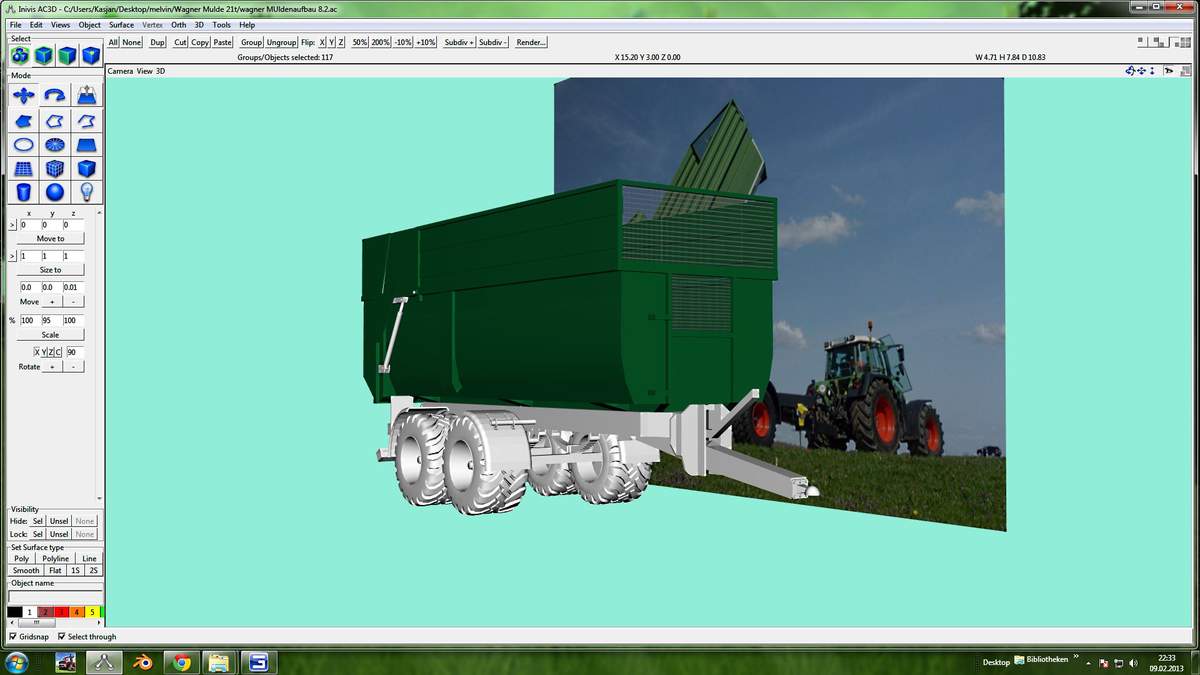Pick the Sphere primitive tool

point(55,192)
